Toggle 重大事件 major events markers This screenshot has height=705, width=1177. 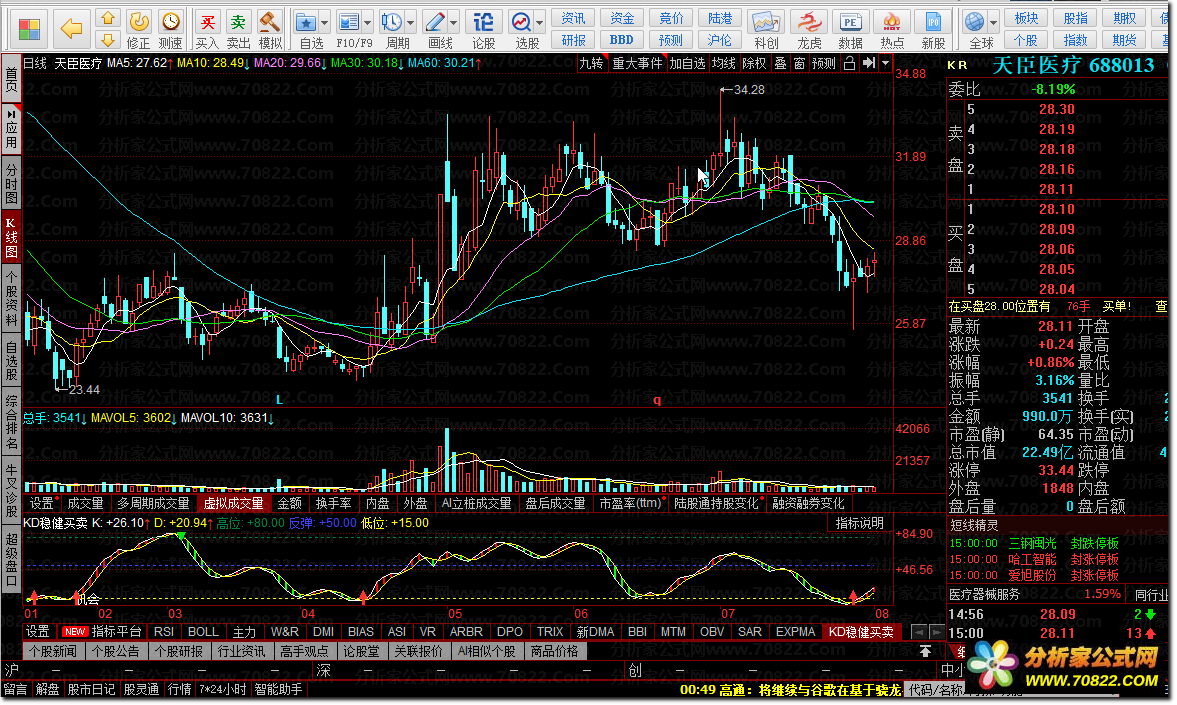pos(637,63)
